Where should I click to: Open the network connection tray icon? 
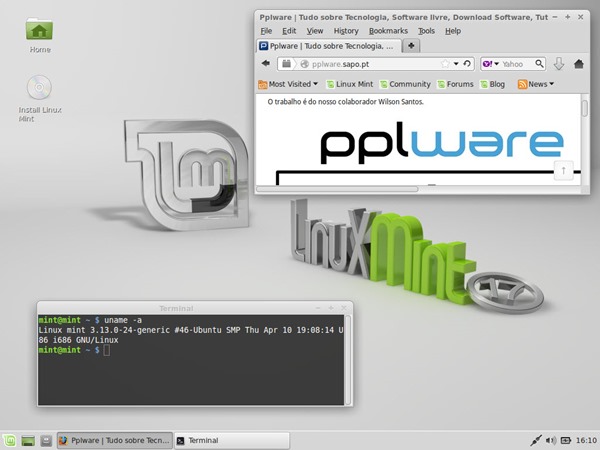536,440
